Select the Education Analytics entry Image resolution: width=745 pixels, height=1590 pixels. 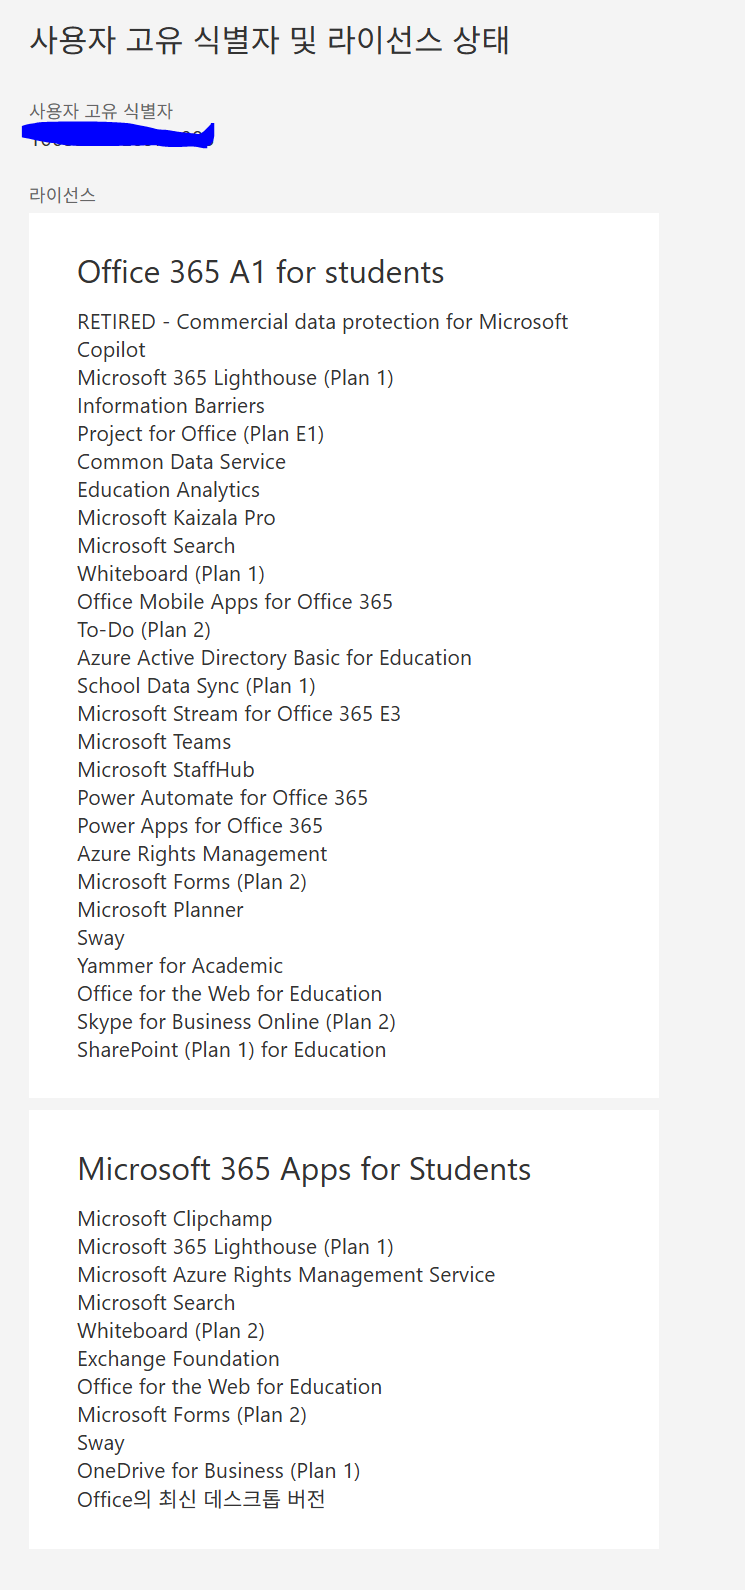point(168,490)
